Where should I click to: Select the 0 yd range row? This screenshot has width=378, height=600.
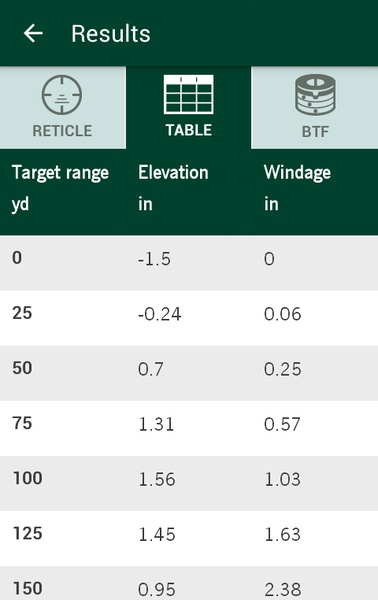(189, 263)
